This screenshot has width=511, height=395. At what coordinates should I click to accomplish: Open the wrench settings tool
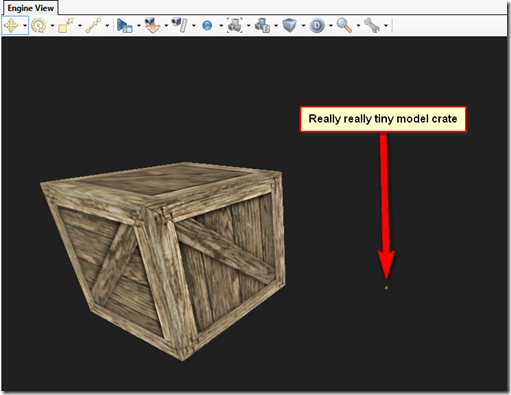click(372, 25)
